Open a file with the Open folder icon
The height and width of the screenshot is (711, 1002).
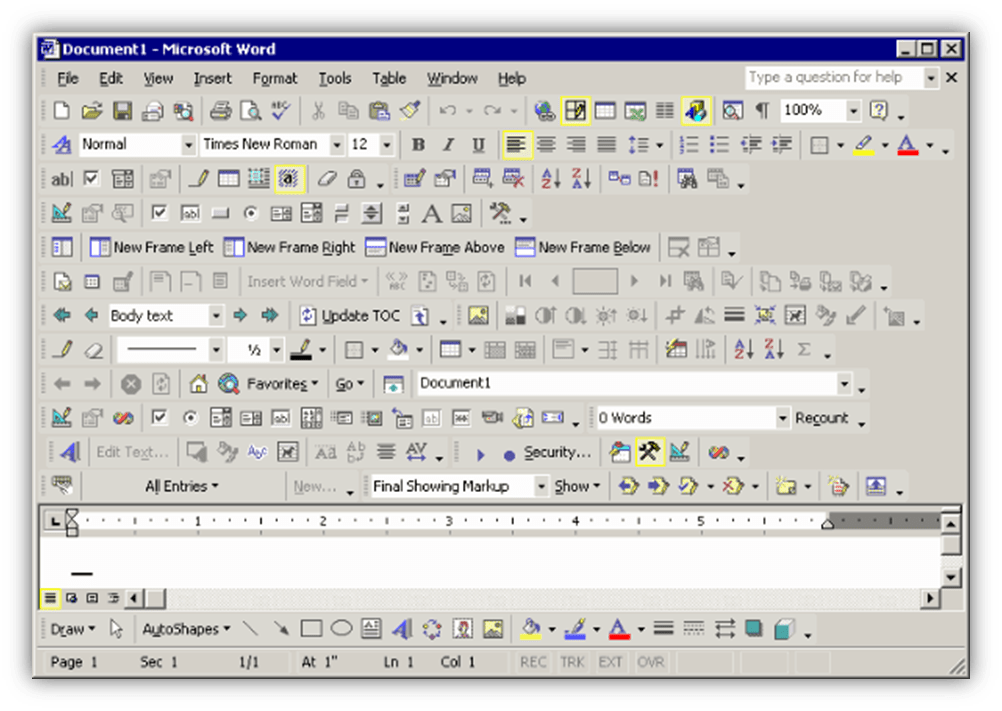92,111
